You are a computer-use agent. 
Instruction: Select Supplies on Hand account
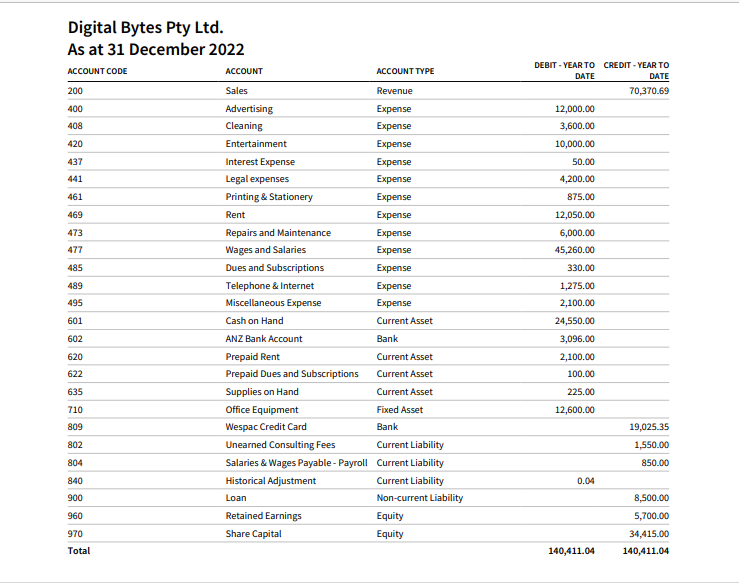pos(262,392)
